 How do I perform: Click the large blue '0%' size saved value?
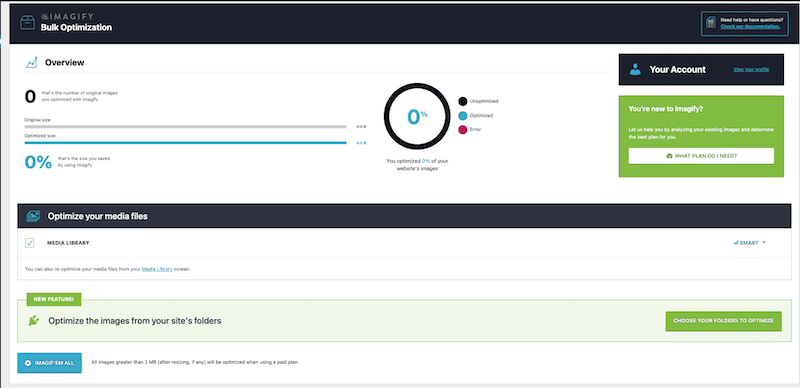(38, 162)
